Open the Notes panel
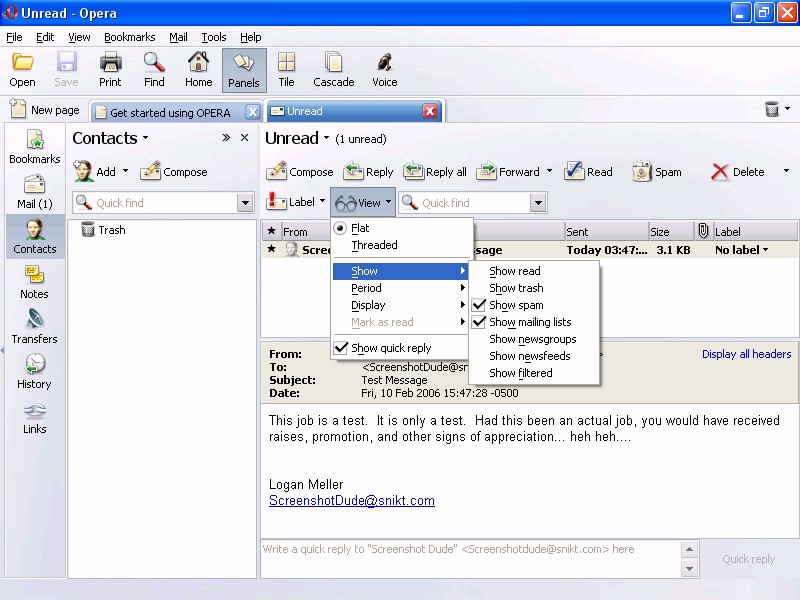Image resolution: width=800 pixels, height=600 pixels. 34,282
